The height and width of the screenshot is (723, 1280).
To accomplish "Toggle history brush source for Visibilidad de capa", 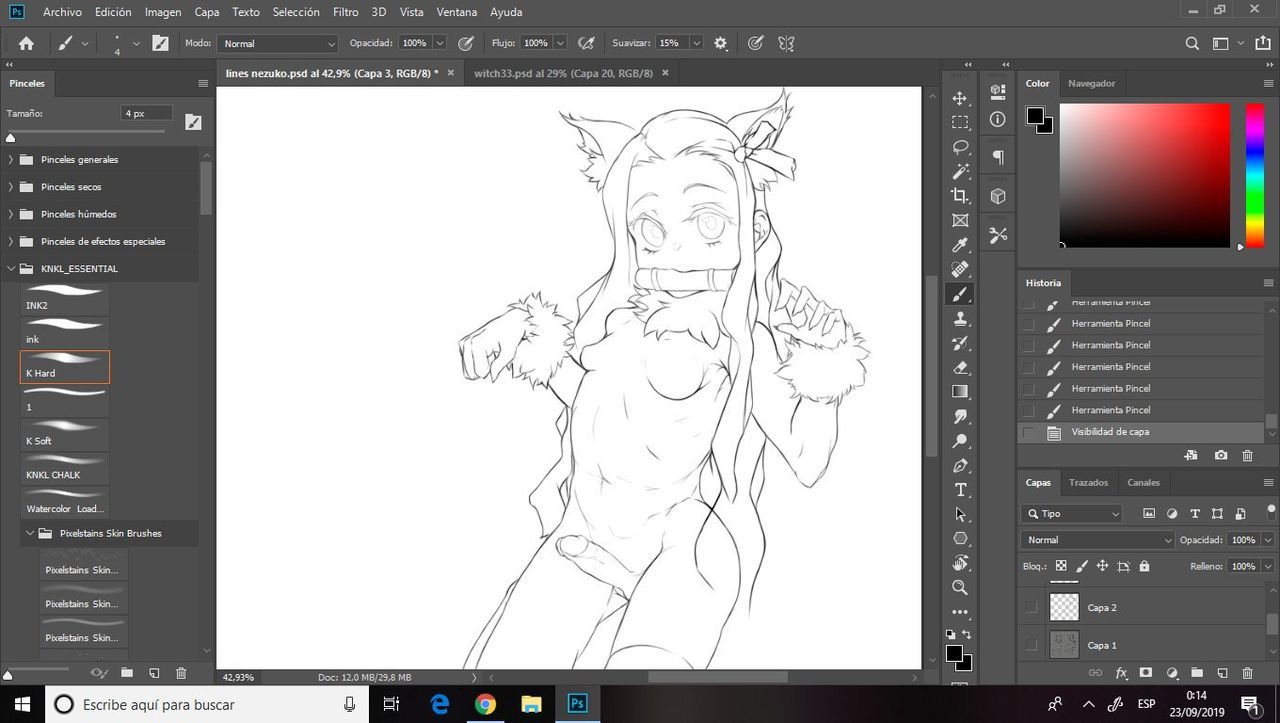I will [1028, 432].
